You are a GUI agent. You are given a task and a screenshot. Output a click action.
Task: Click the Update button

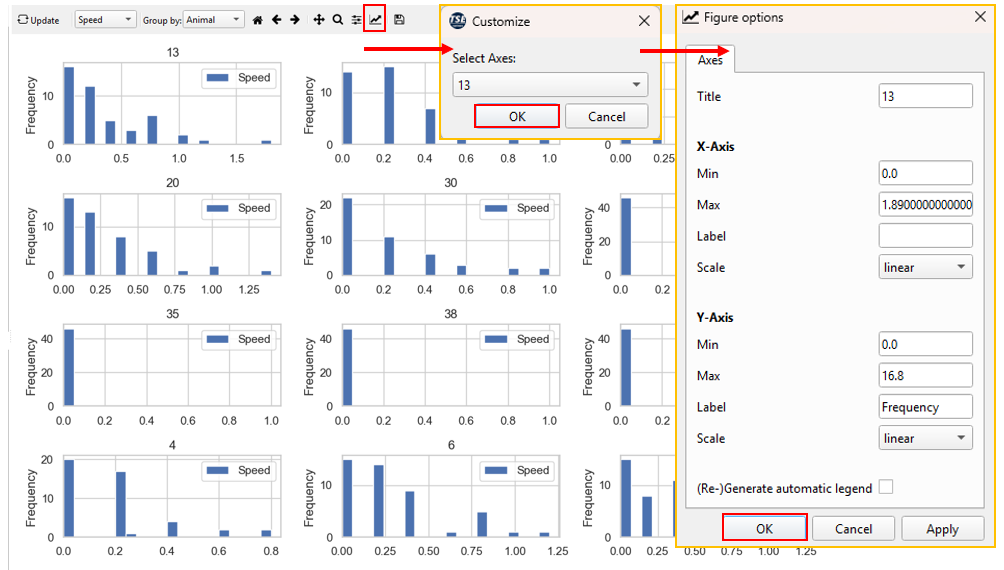tap(39, 20)
